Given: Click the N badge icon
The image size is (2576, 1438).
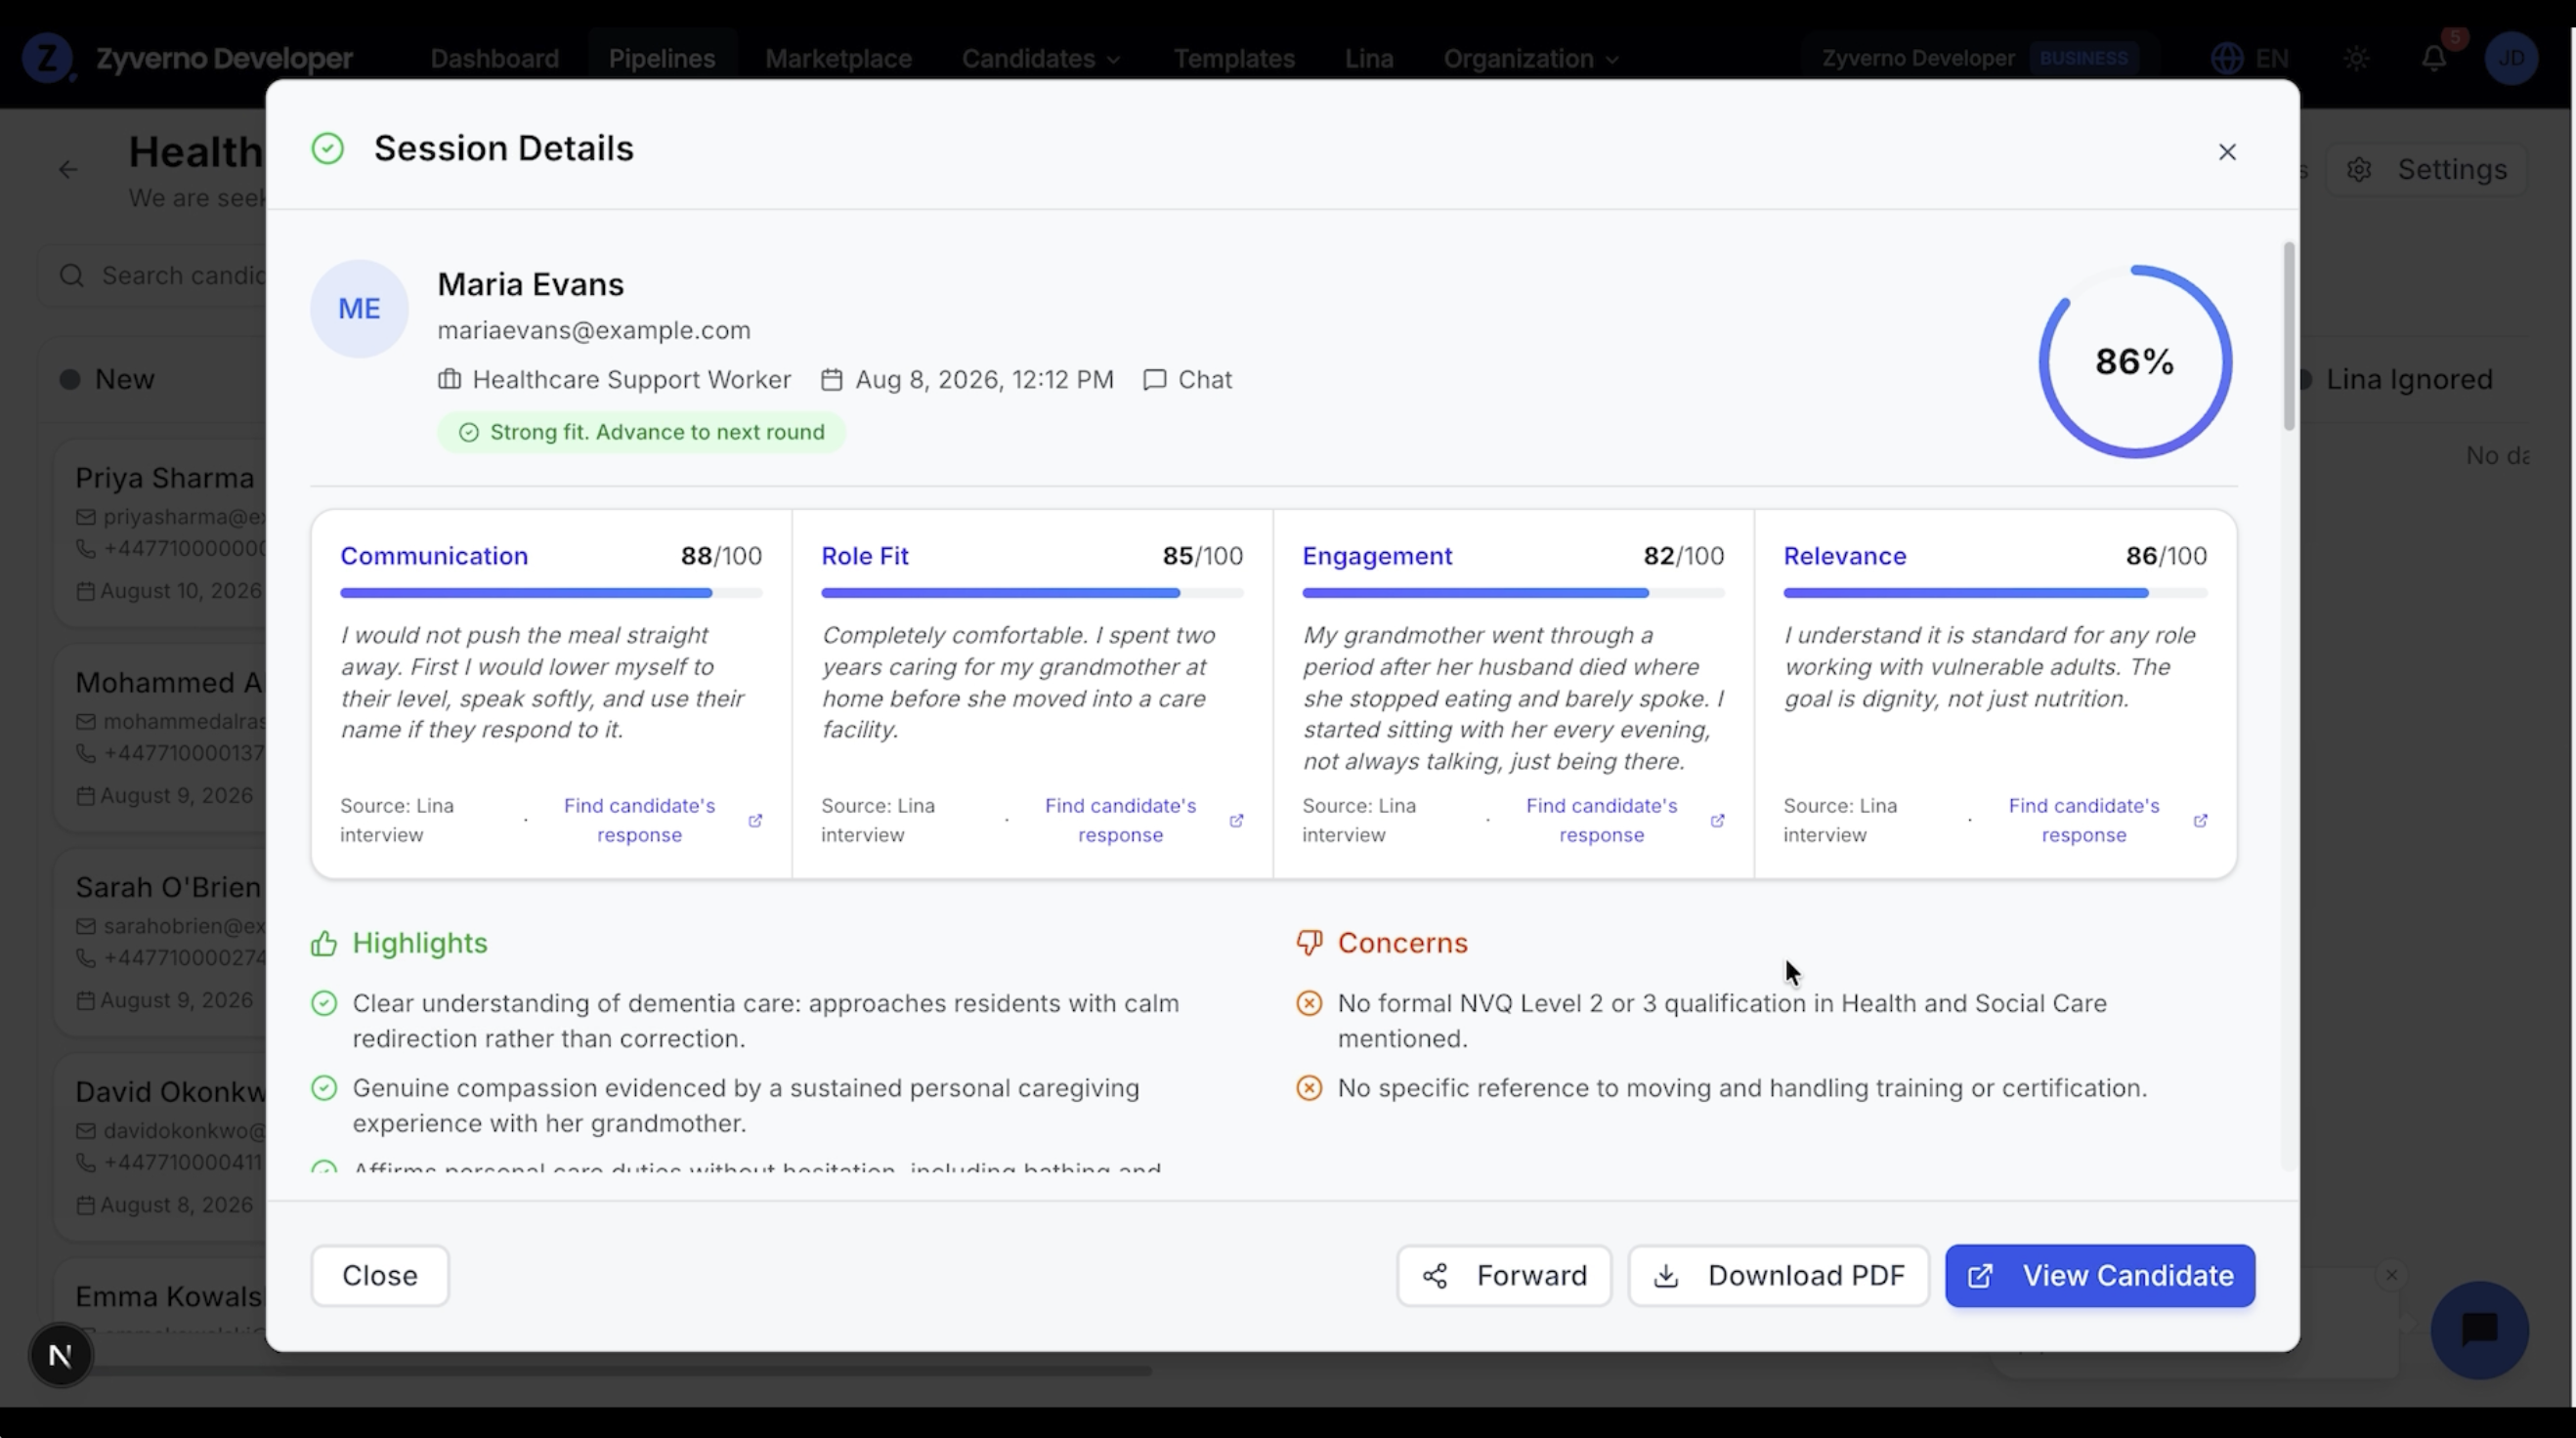Looking at the screenshot, I should (x=60, y=1355).
